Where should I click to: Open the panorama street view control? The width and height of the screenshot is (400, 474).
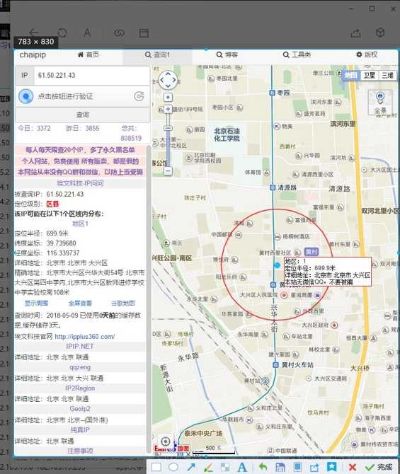click(380, 102)
